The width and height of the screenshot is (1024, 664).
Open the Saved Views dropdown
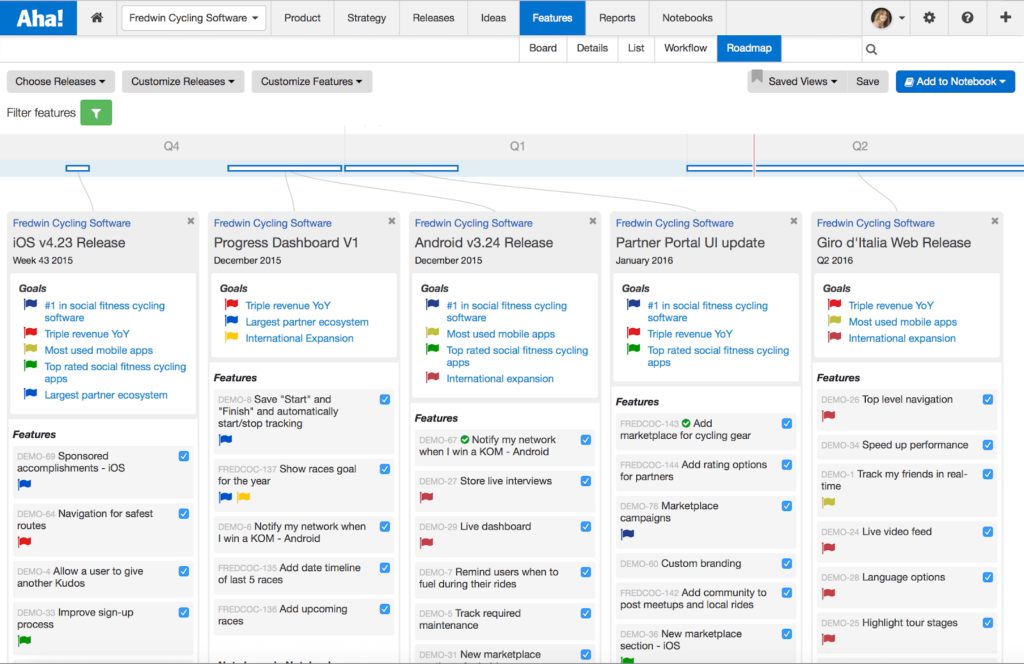795,81
